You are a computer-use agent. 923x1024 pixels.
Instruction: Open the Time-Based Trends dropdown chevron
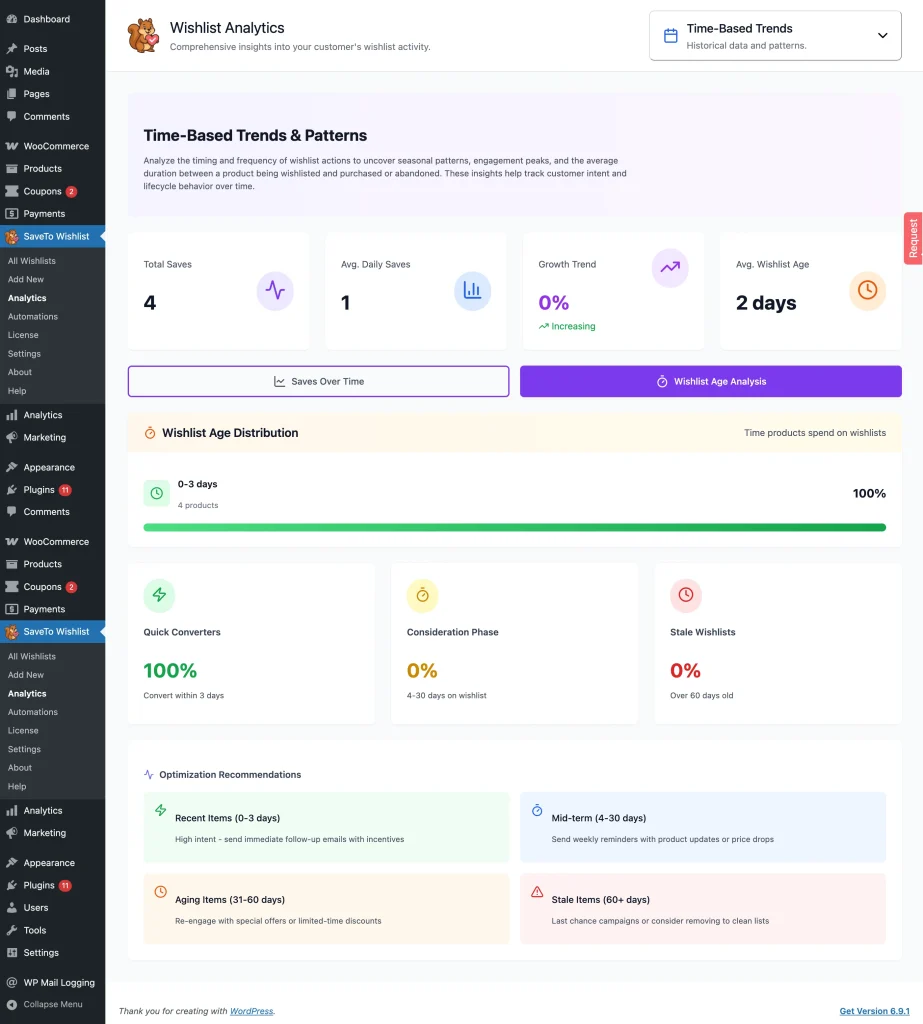point(882,36)
